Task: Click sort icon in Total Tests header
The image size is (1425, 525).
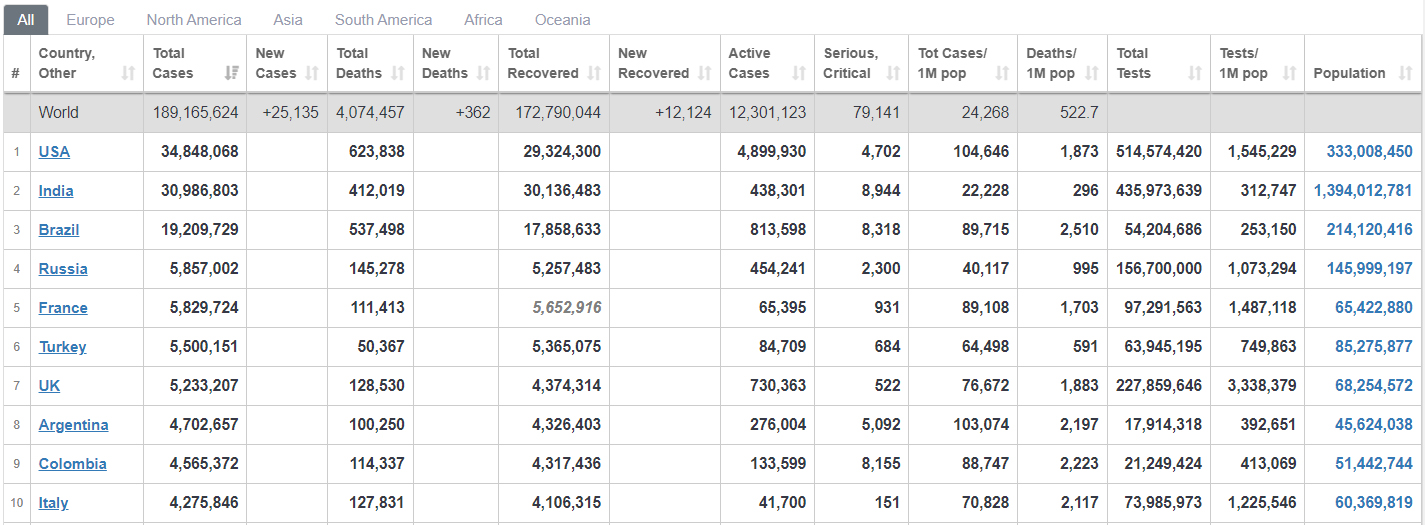Action: click(1194, 73)
